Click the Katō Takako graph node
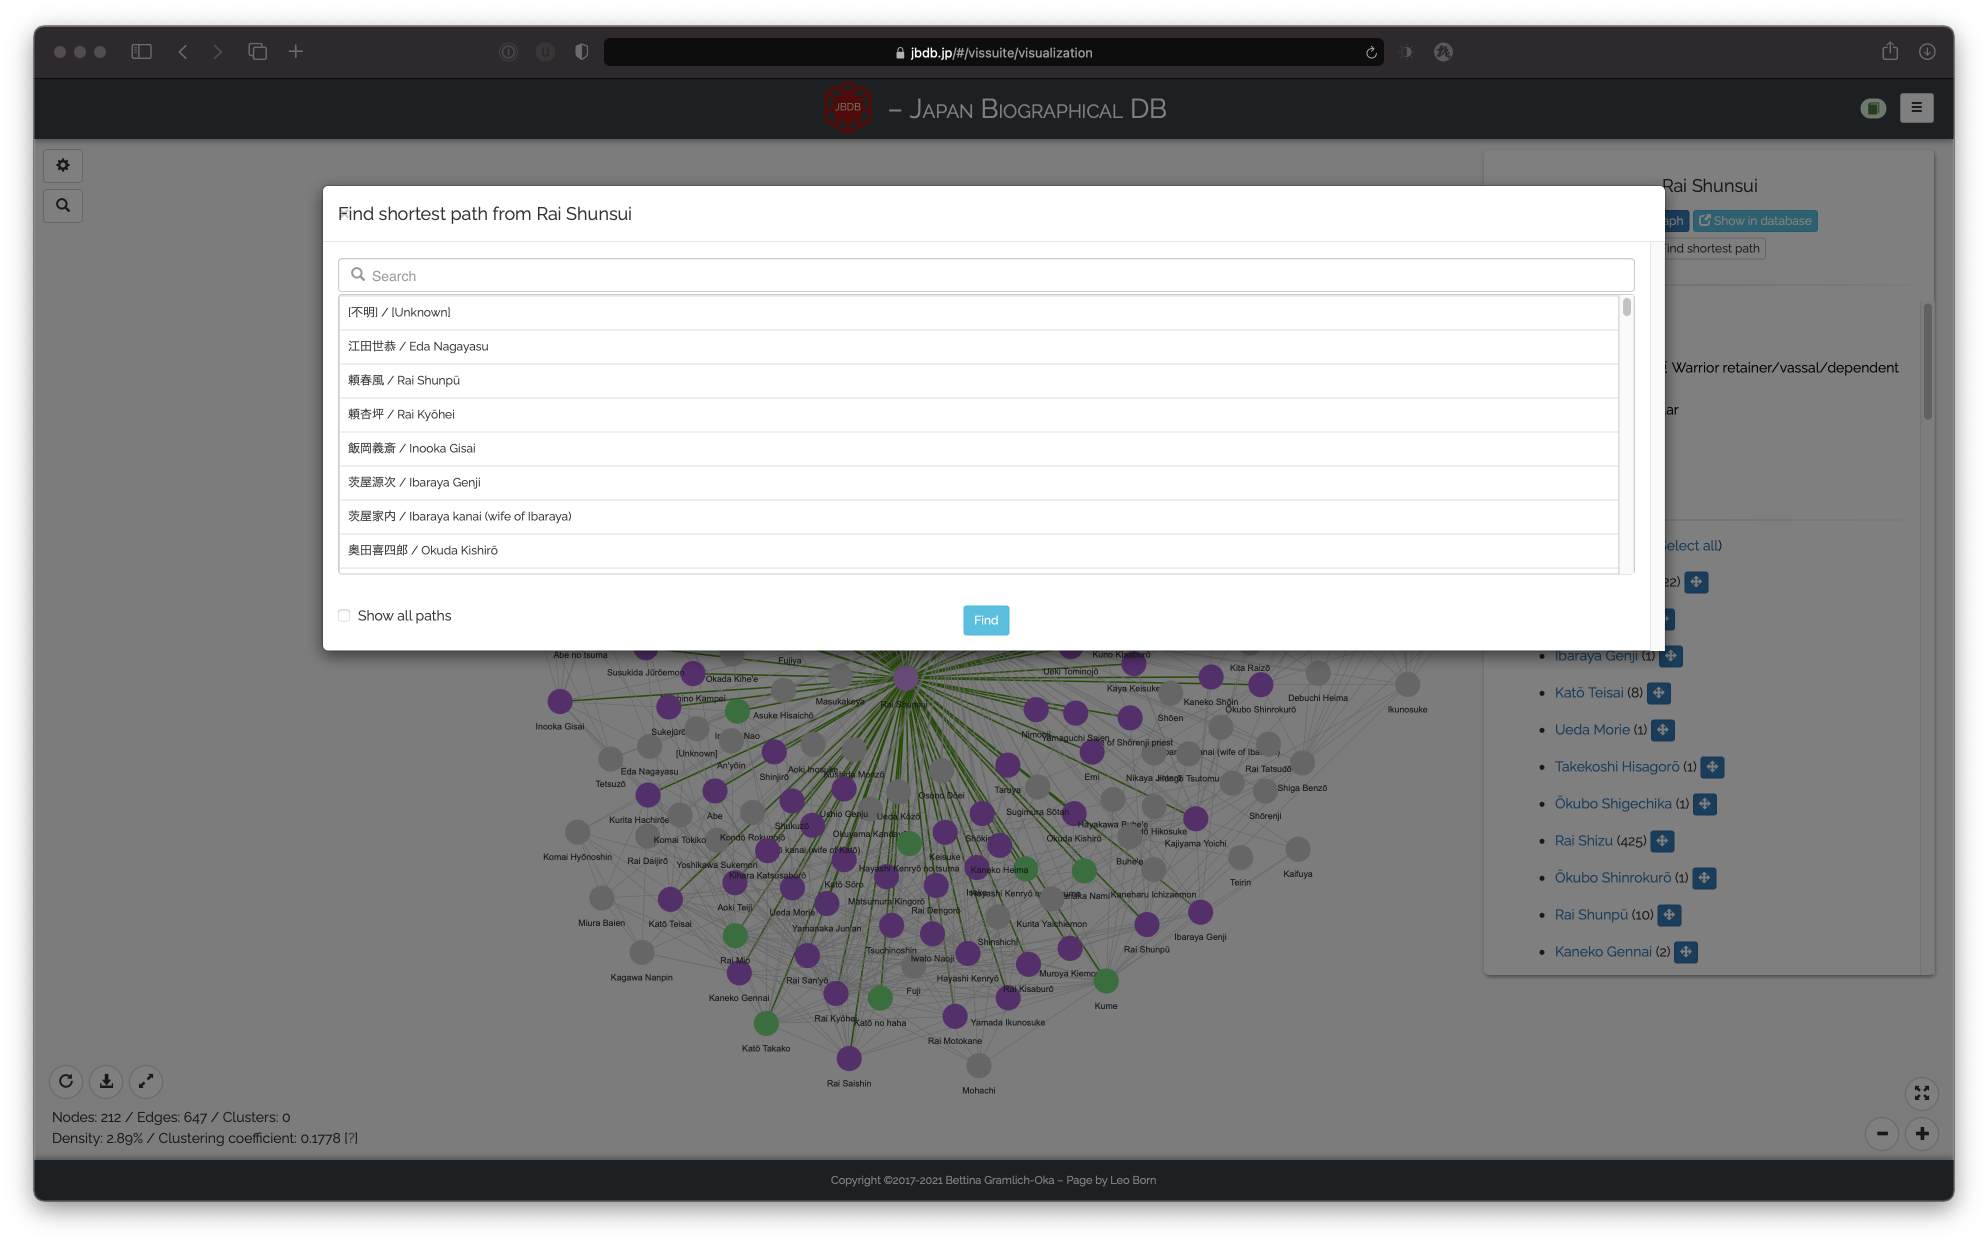Screen dimensions: 1988x1243 [x=766, y=1023]
